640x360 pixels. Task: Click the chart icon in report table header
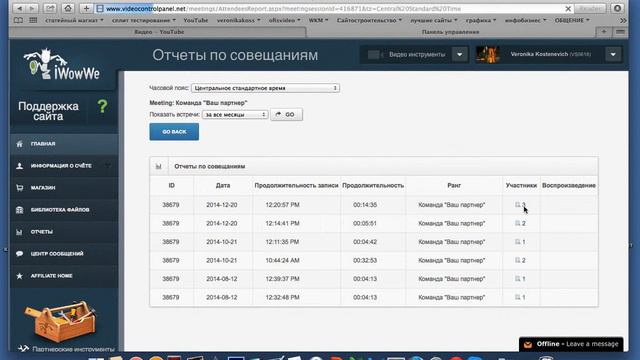point(159,166)
